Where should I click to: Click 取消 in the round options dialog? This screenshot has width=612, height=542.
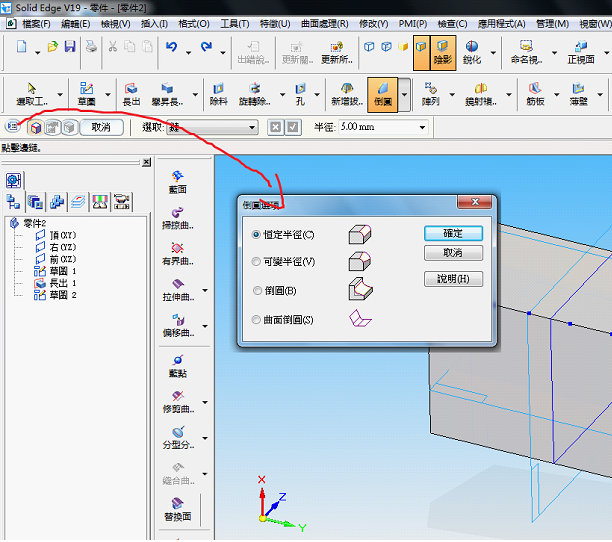point(453,253)
